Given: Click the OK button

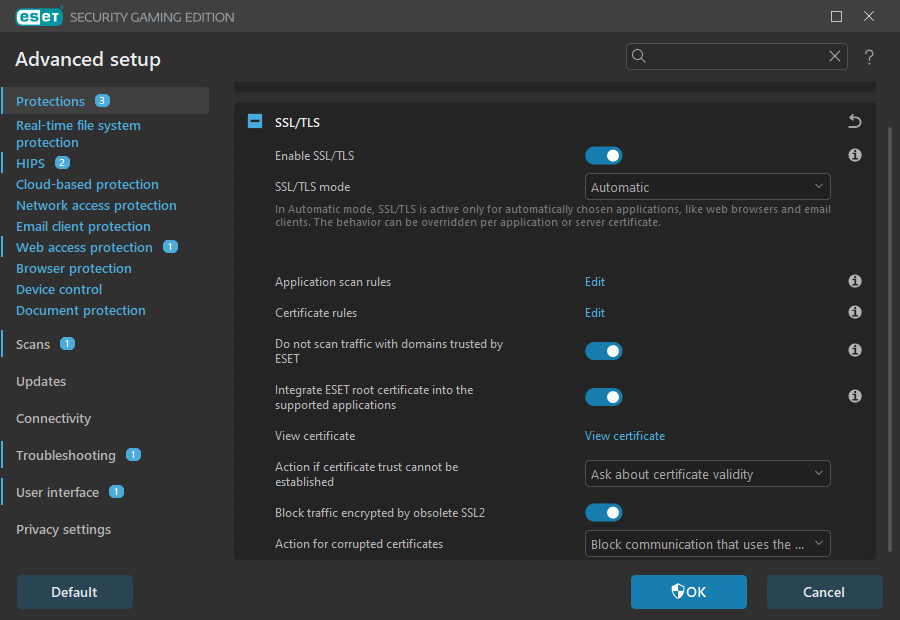Looking at the screenshot, I should pyautogui.click(x=689, y=592).
